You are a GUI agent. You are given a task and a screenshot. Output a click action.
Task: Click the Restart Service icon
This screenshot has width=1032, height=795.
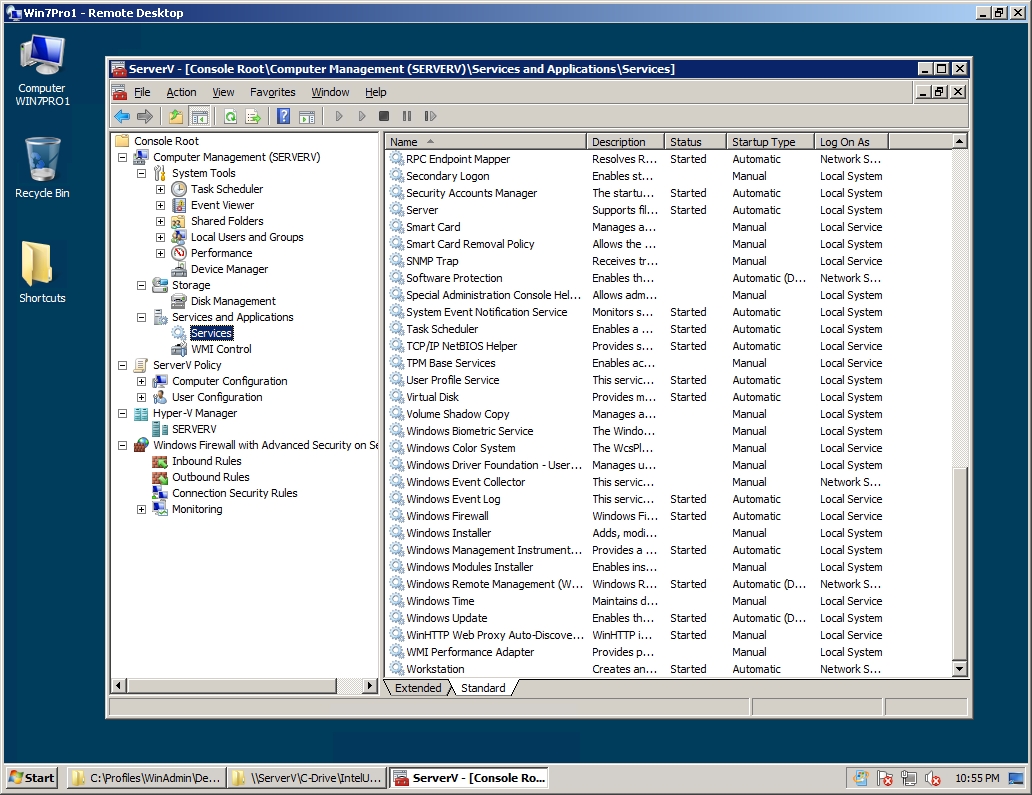(430, 116)
